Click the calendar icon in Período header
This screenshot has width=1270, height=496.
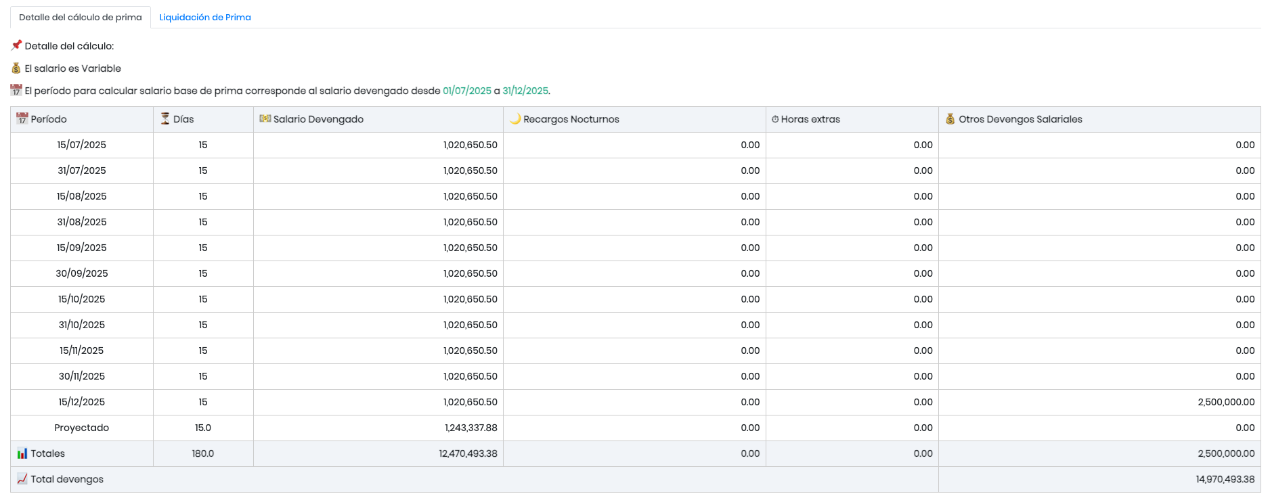(22, 119)
